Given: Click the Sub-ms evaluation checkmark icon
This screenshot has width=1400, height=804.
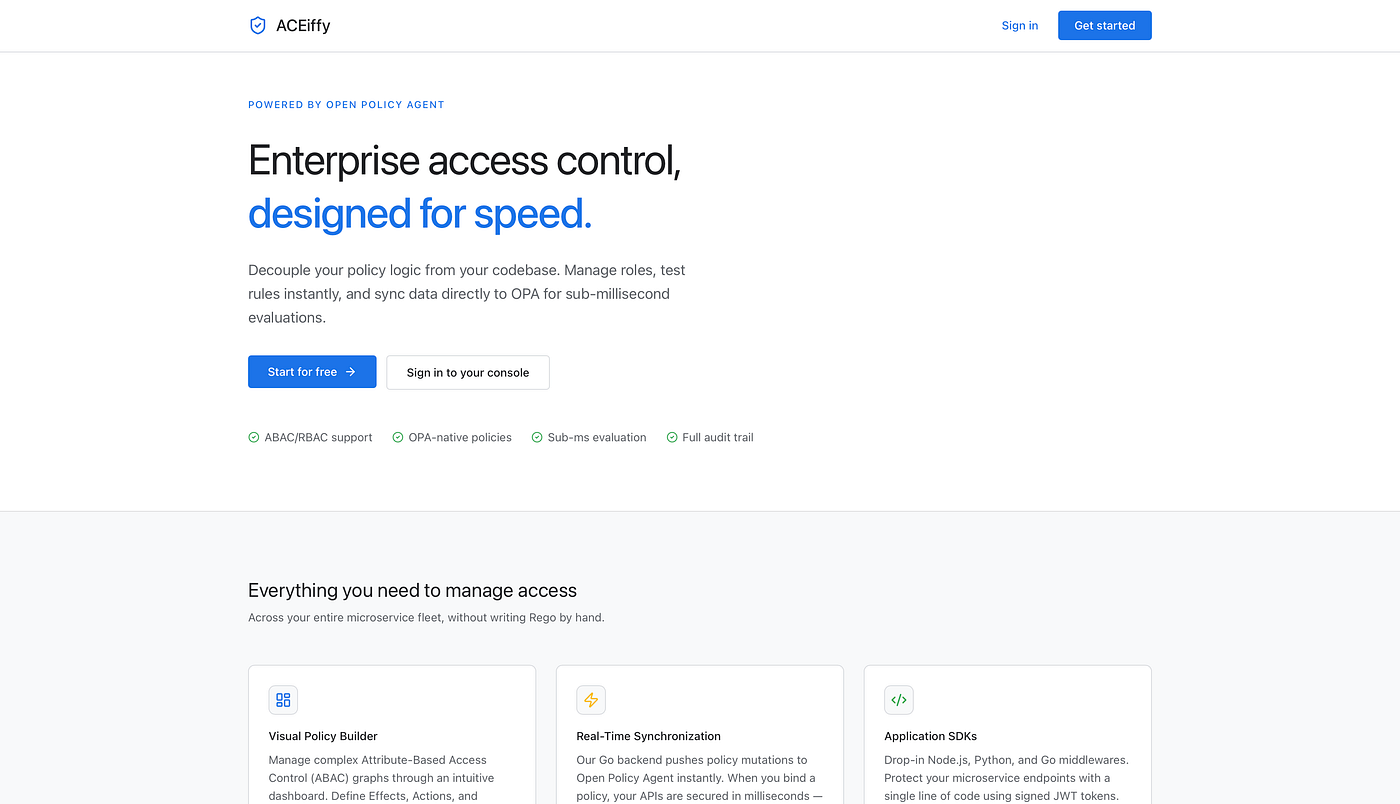Looking at the screenshot, I should (537, 437).
